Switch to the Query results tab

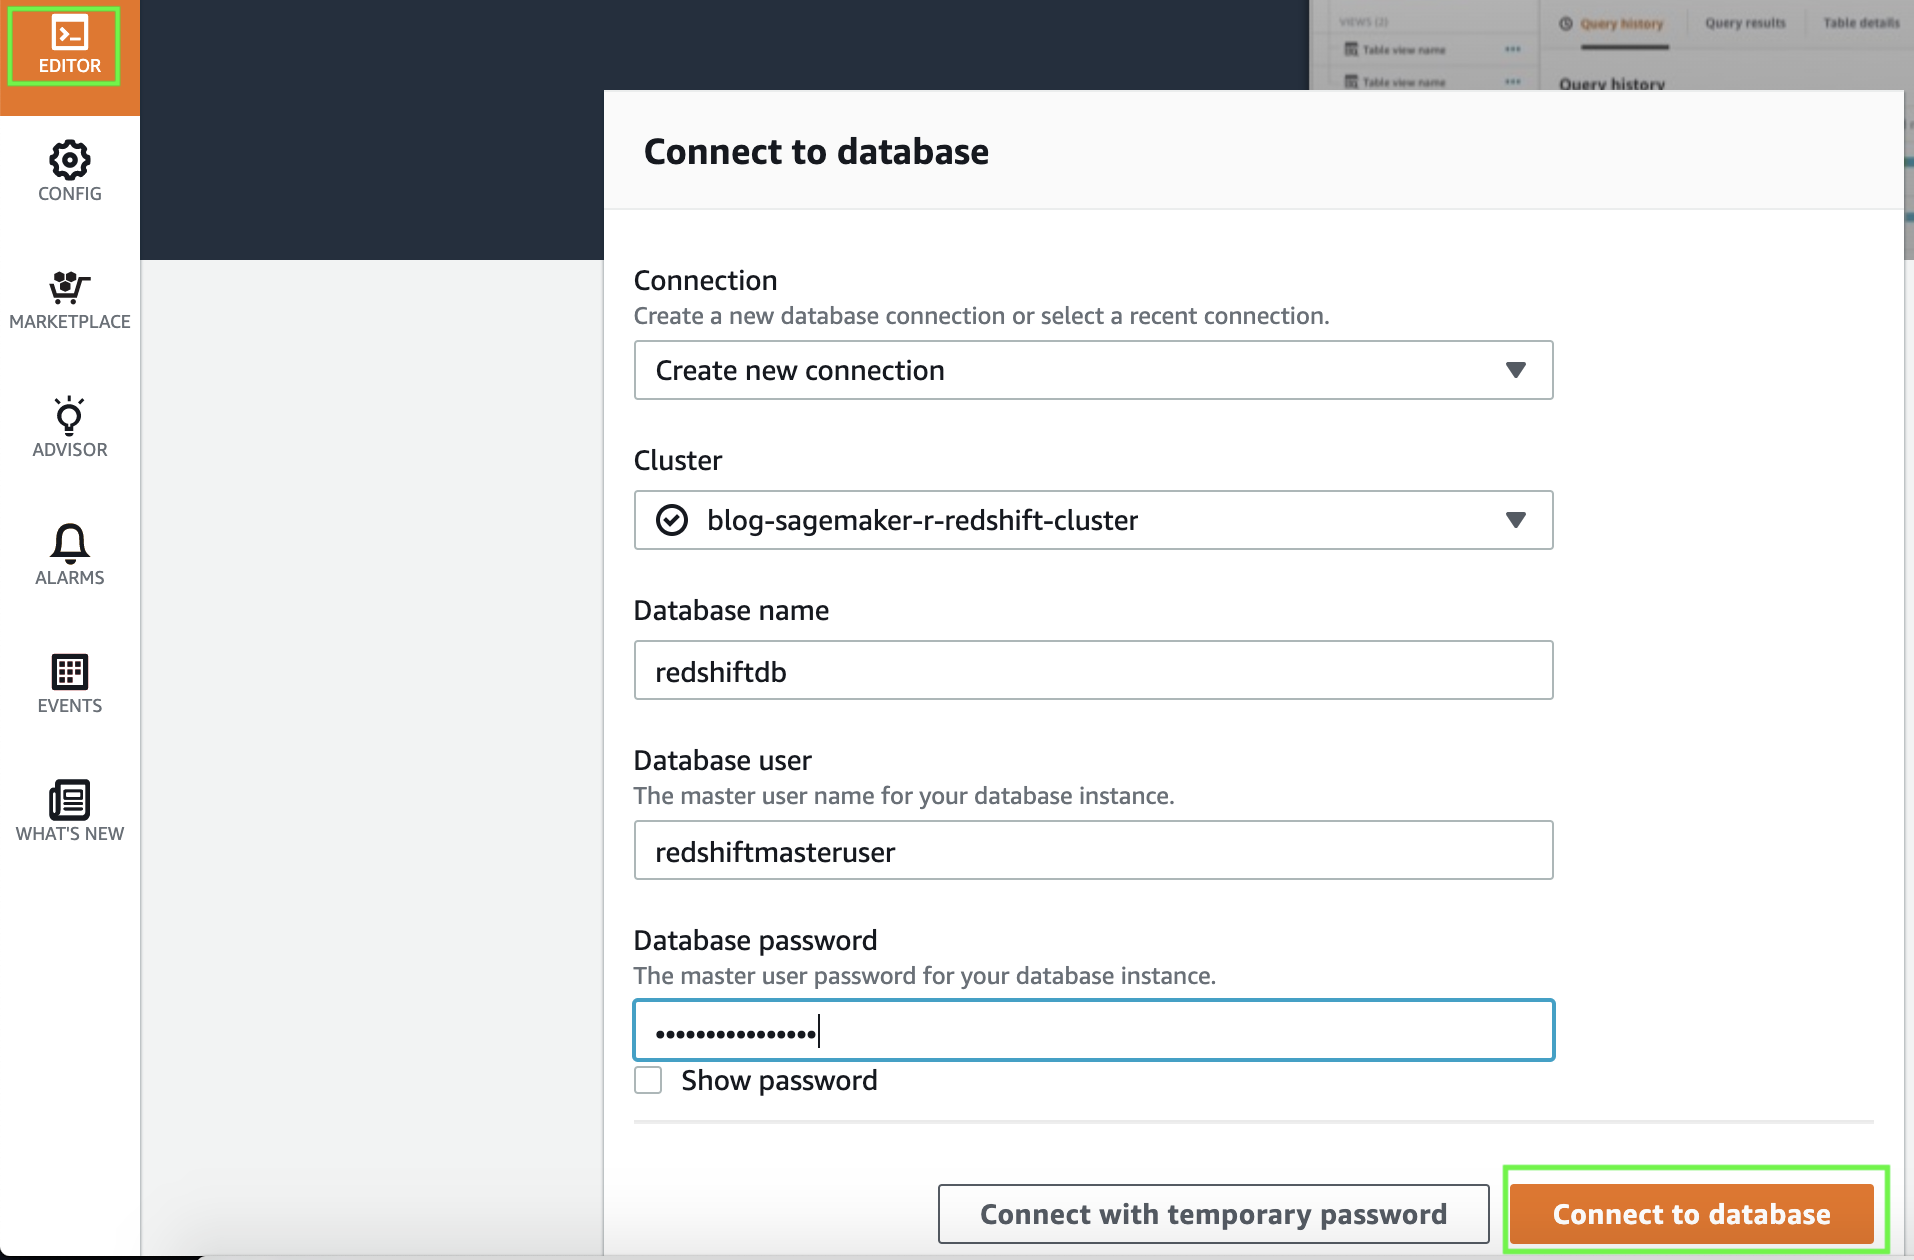click(1745, 23)
